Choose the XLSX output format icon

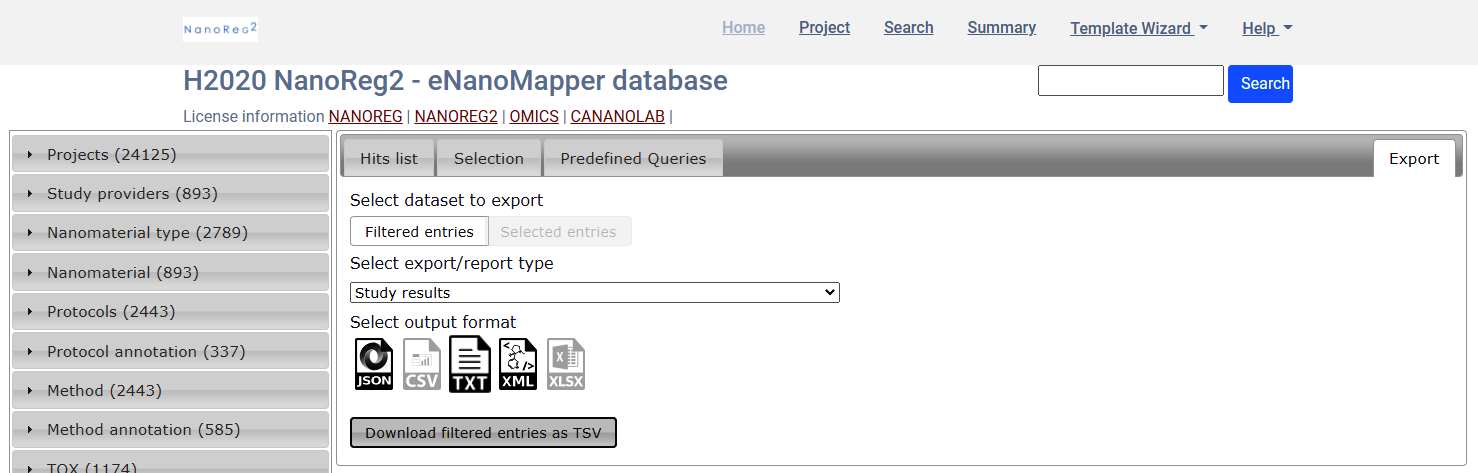pyautogui.click(x=566, y=364)
